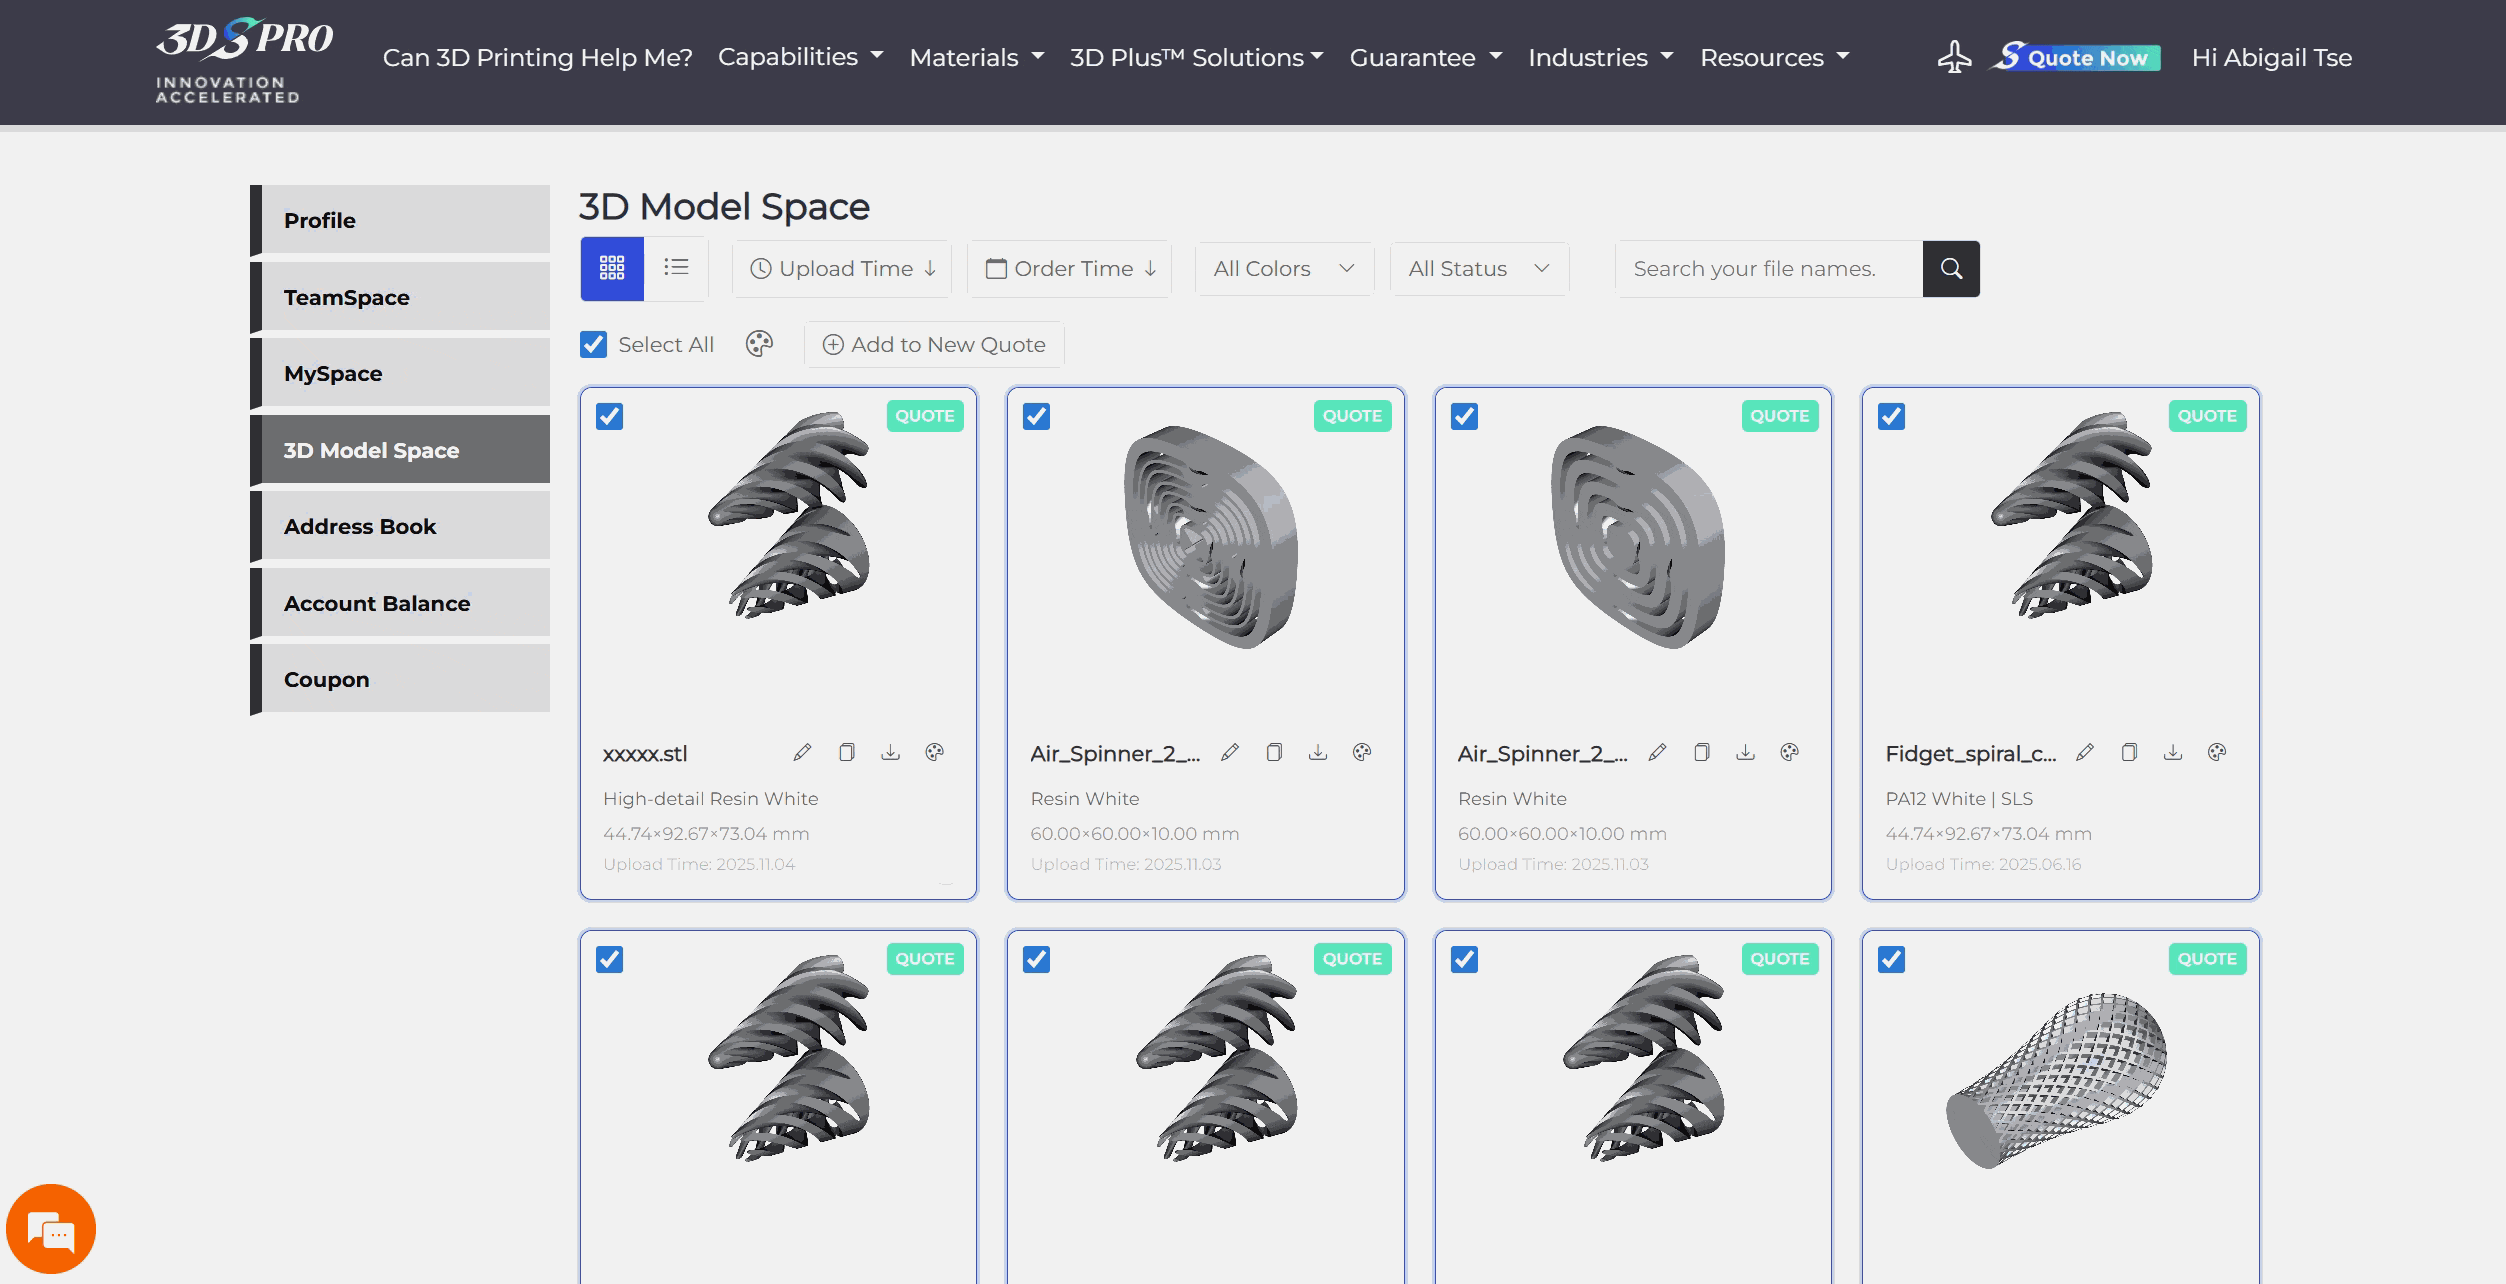The height and width of the screenshot is (1284, 2506).
Task: Click the file name search field
Action: point(1767,268)
